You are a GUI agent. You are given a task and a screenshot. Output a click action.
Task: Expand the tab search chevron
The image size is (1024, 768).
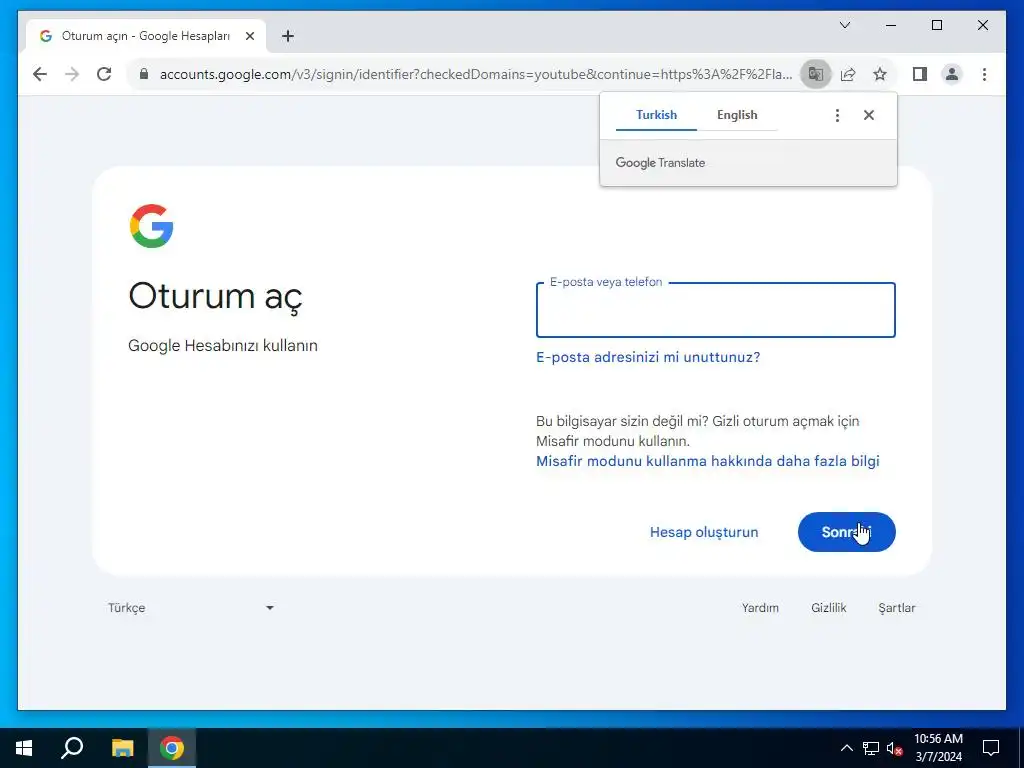coord(844,25)
